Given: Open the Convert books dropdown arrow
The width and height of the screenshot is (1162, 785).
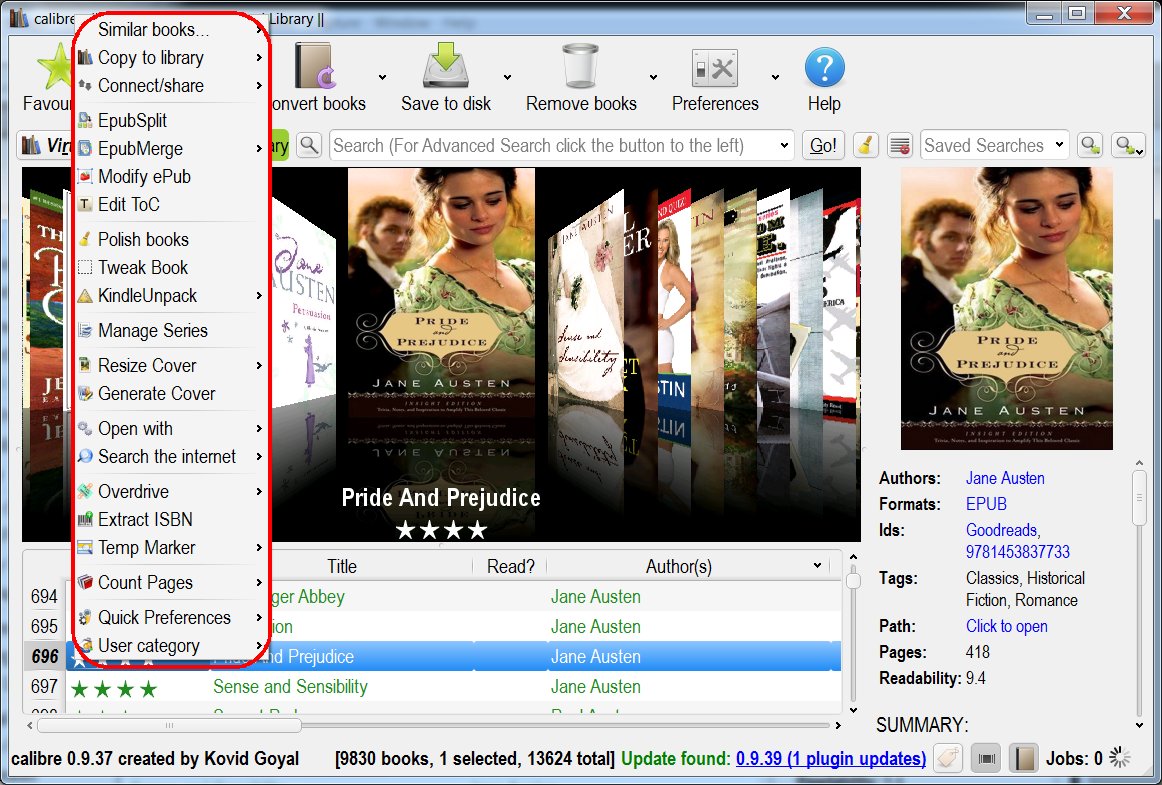Looking at the screenshot, I should (x=382, y=77).
